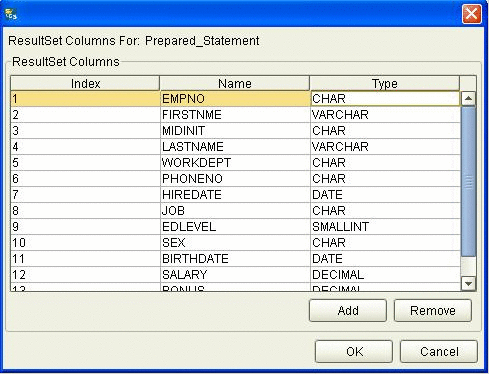489x374 pixels.
Task: Click the scrollbar up arrow
Action: tap(468, 98)
